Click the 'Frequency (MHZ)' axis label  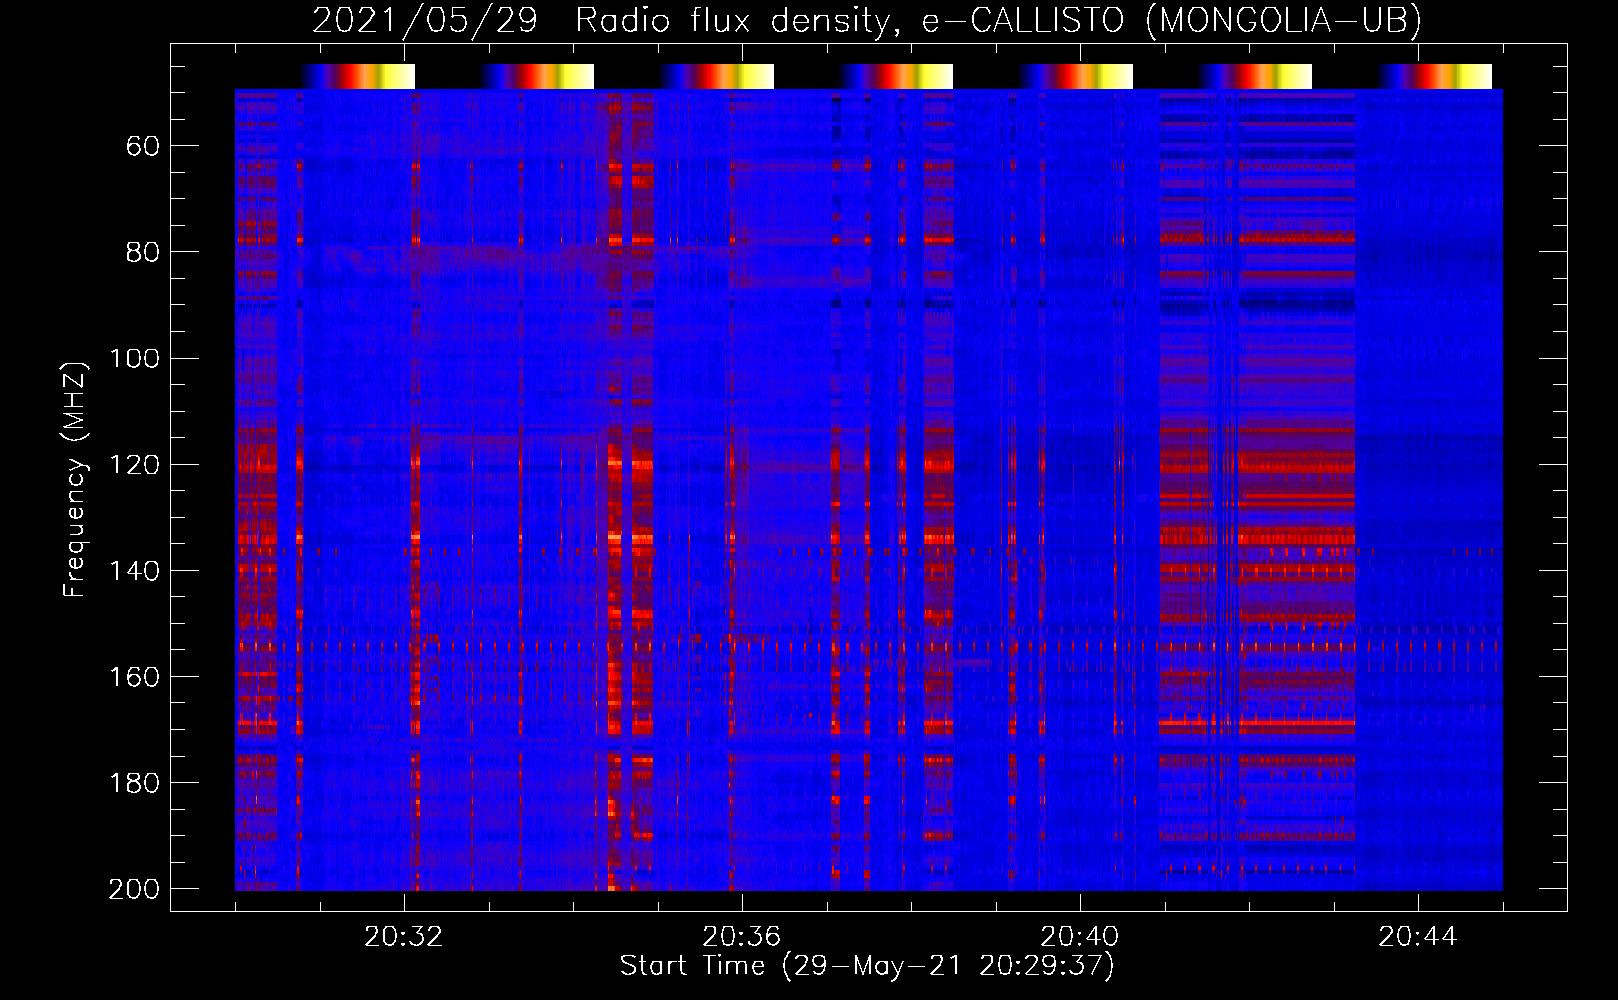tap(75, 479)
